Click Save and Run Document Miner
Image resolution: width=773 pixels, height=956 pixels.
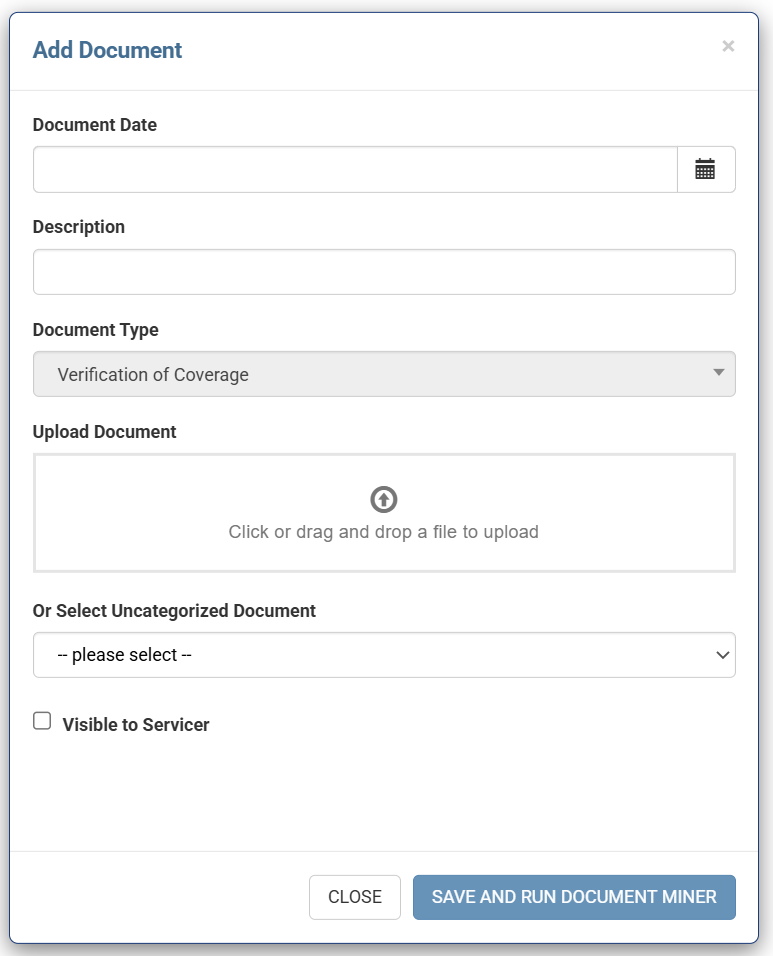point(574,897)
